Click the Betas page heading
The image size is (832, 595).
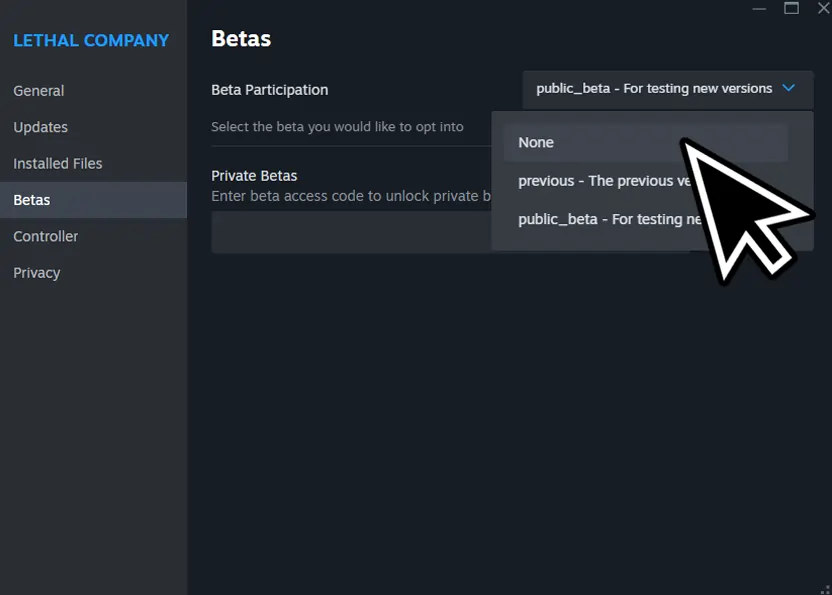pyautogui.click(x=240, y=38)
